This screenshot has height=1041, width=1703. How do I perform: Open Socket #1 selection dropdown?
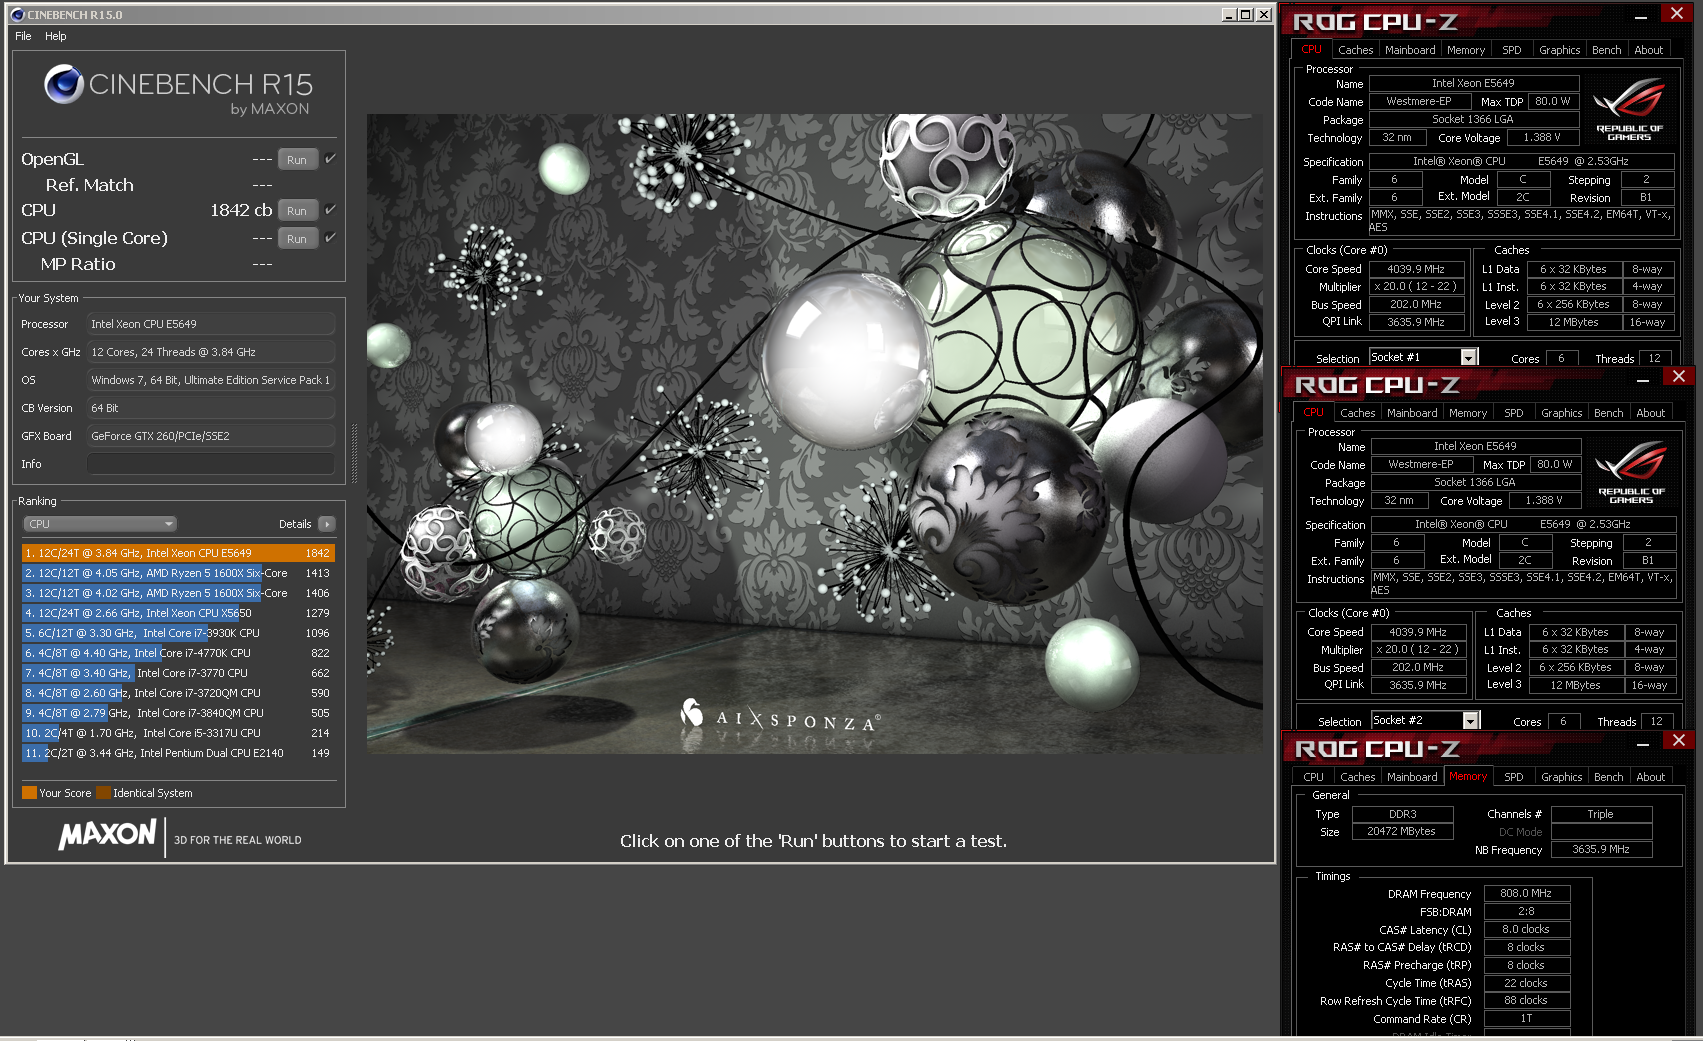[1469, 358]
